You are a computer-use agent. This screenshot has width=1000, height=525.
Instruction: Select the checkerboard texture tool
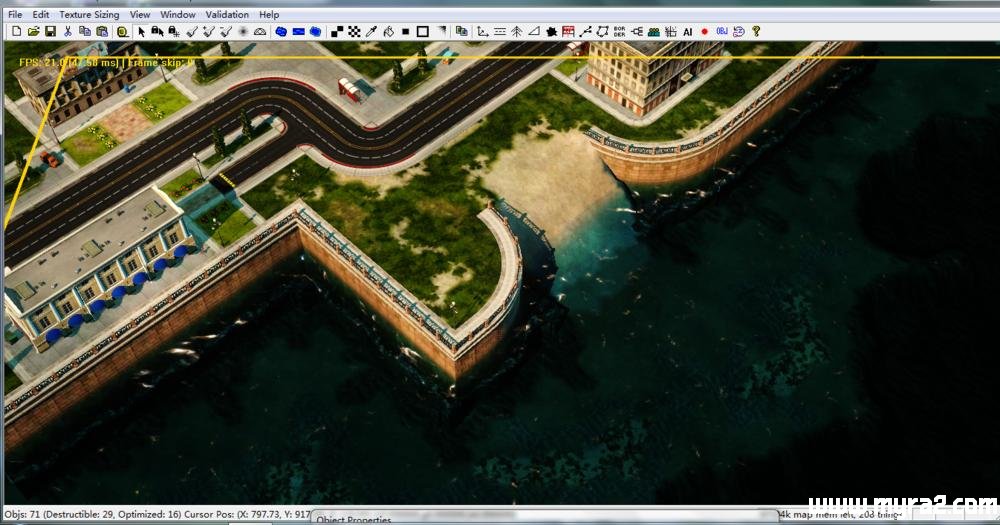354,31
